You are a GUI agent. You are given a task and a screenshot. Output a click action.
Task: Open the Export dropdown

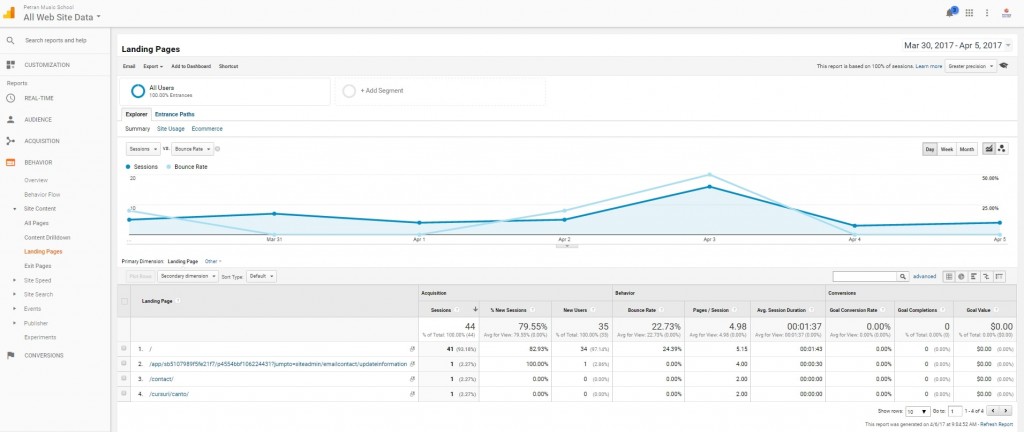click(153, 67)
